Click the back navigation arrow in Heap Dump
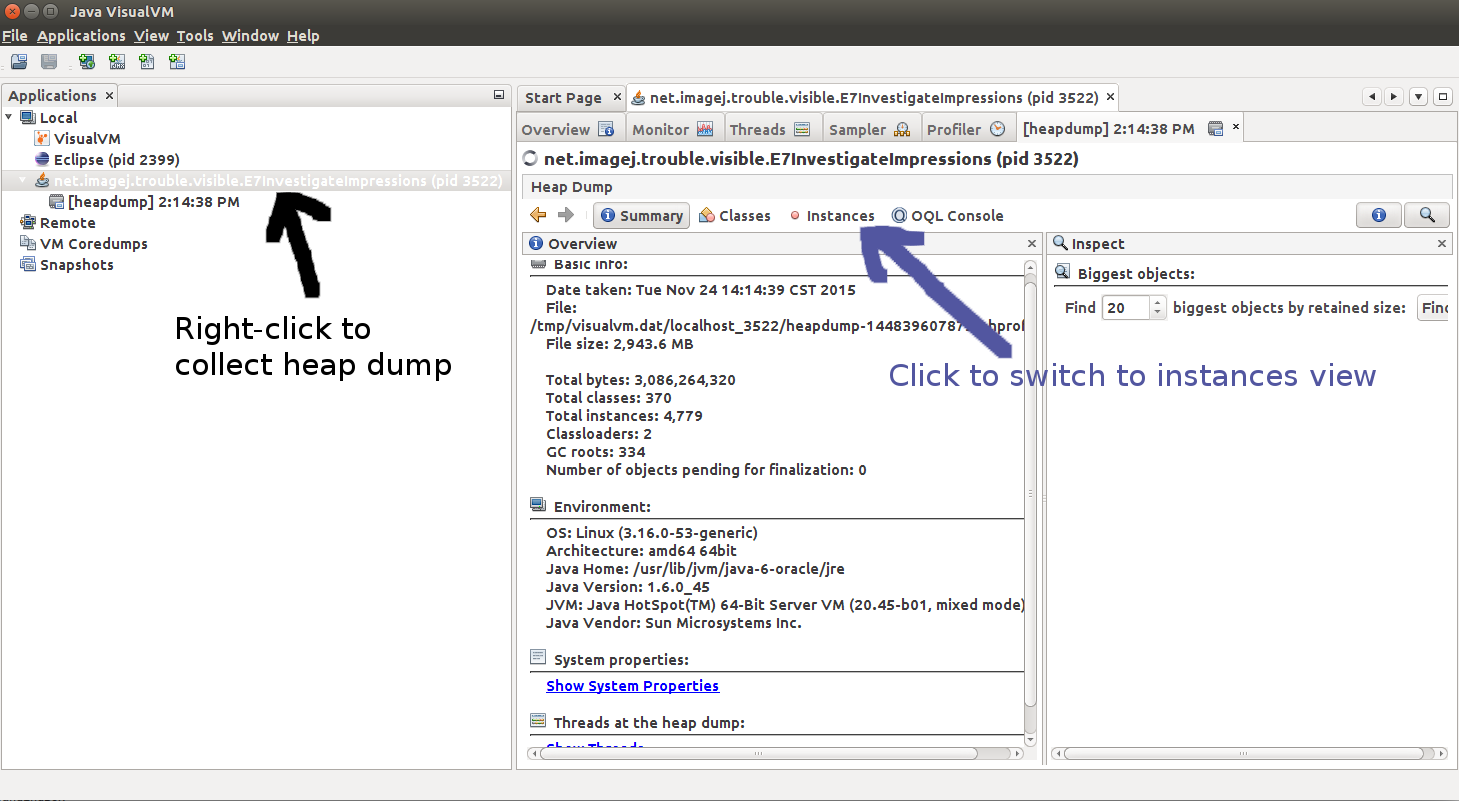1459x801 pixels. pos(538,214)
